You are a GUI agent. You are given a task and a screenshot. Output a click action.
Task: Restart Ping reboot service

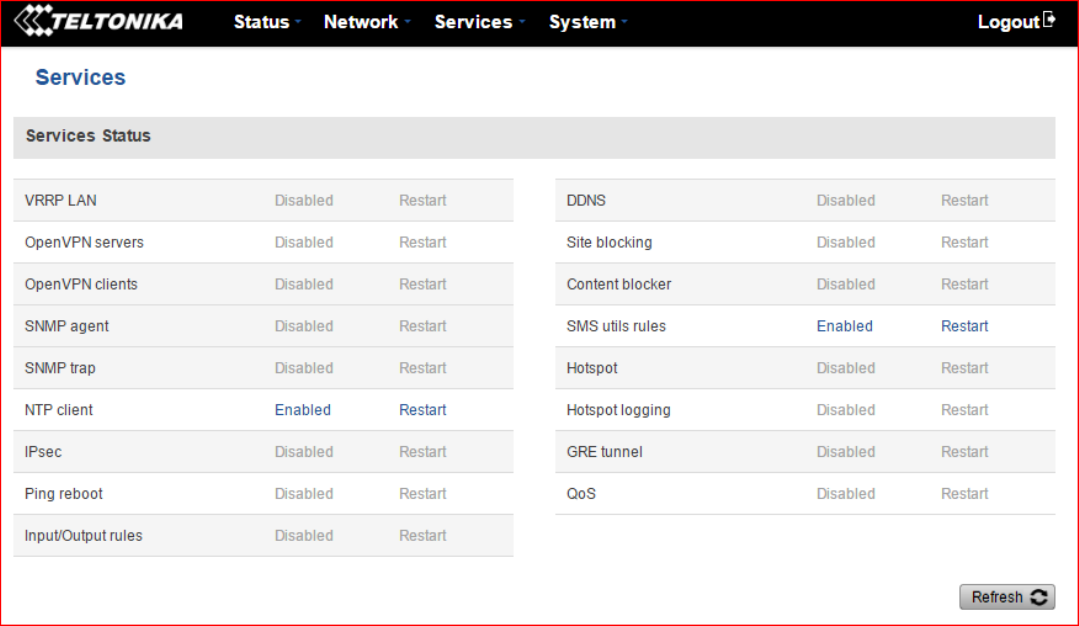[423, 494]
